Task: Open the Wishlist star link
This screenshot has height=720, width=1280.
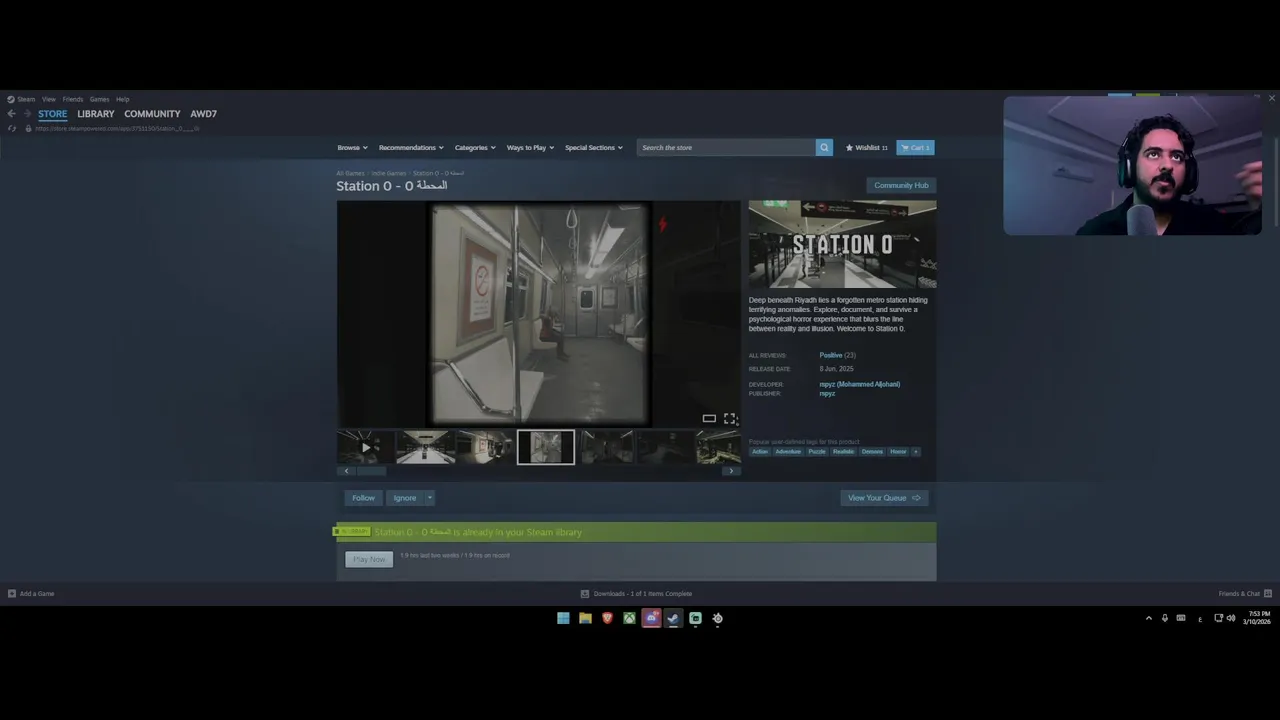Action: 866,147
